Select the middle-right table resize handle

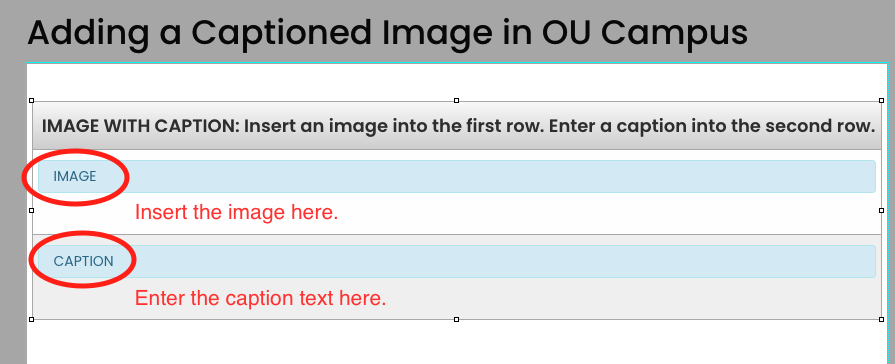click(881, 211)
